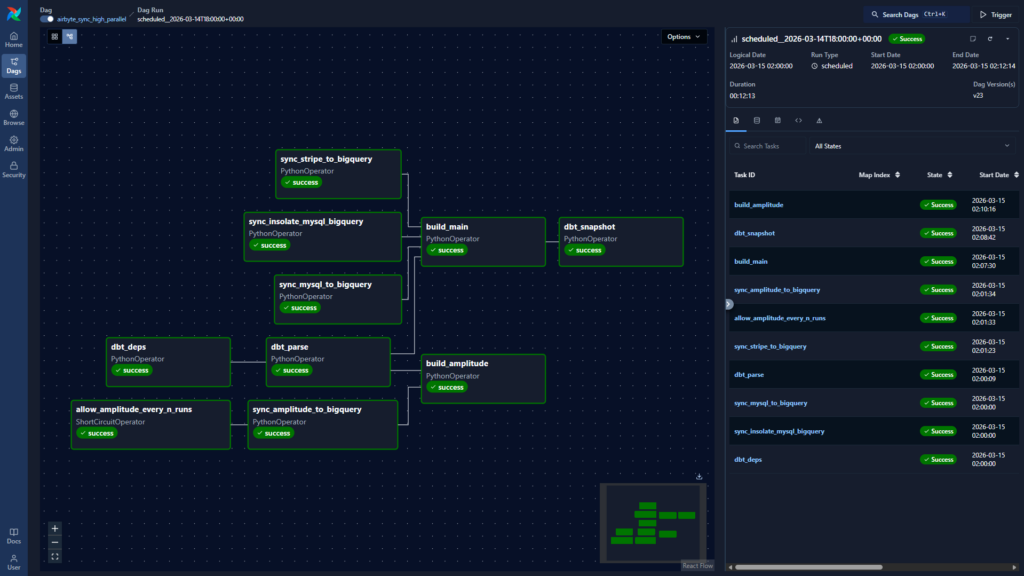Open the Browse sidebar menu

14,117
